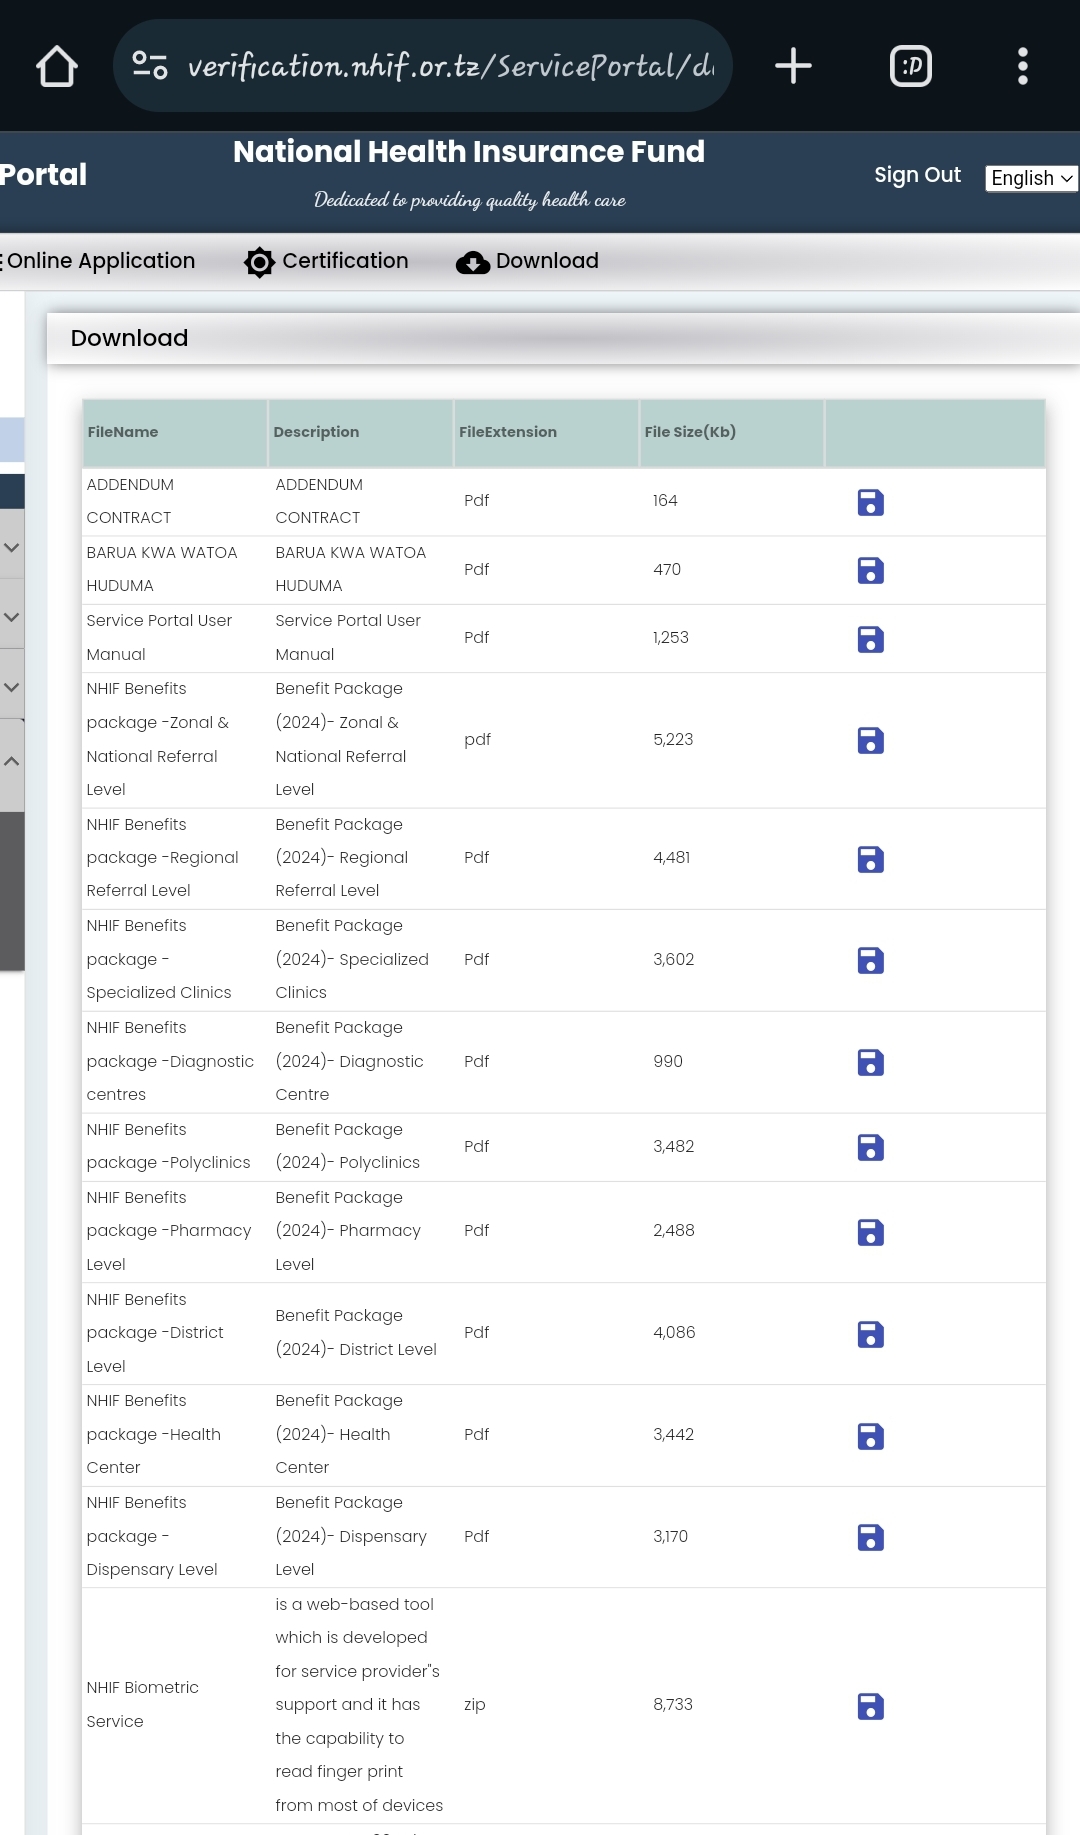
Task: Open a new browser tab with plus icon
Action: (x=793, y=66)
